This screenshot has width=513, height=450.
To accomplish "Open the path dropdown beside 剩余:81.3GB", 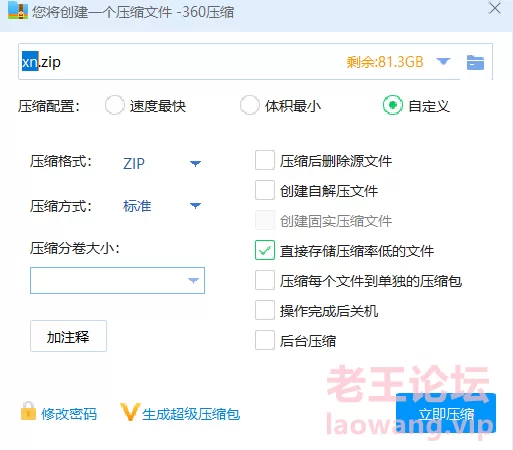I will 443,61.
